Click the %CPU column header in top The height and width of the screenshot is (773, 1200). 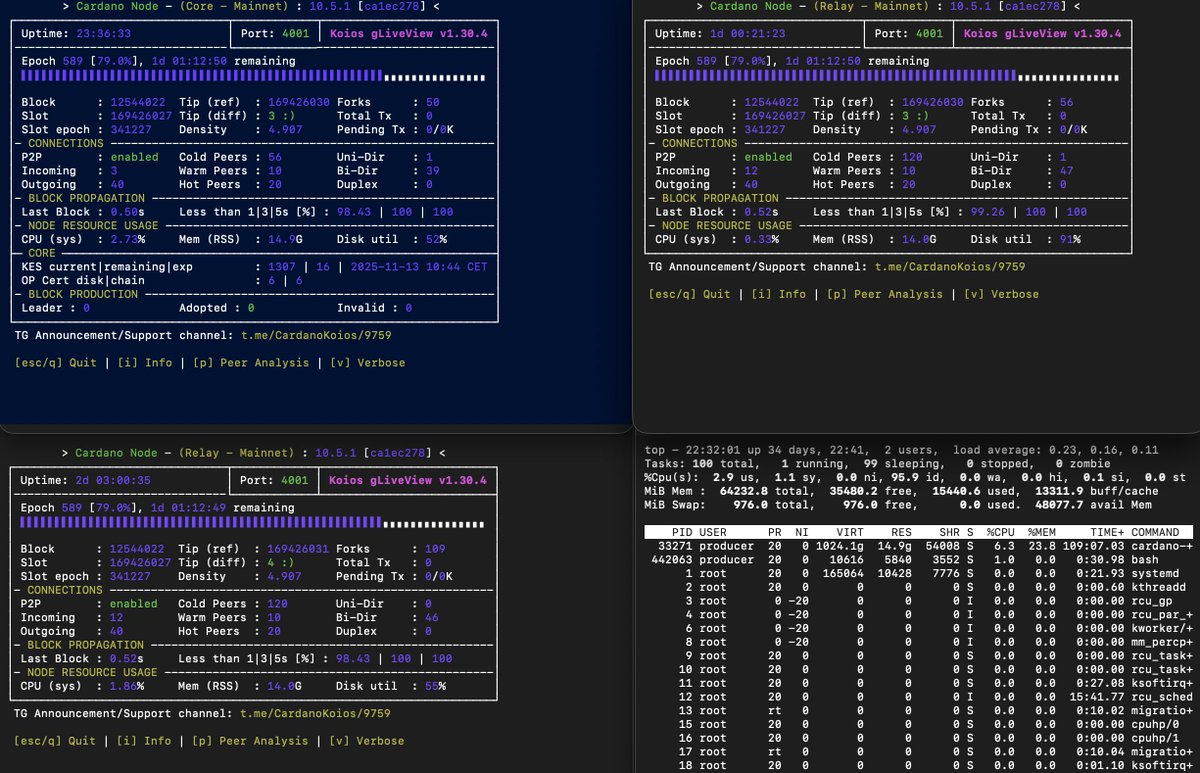[x=1003, y=533]
